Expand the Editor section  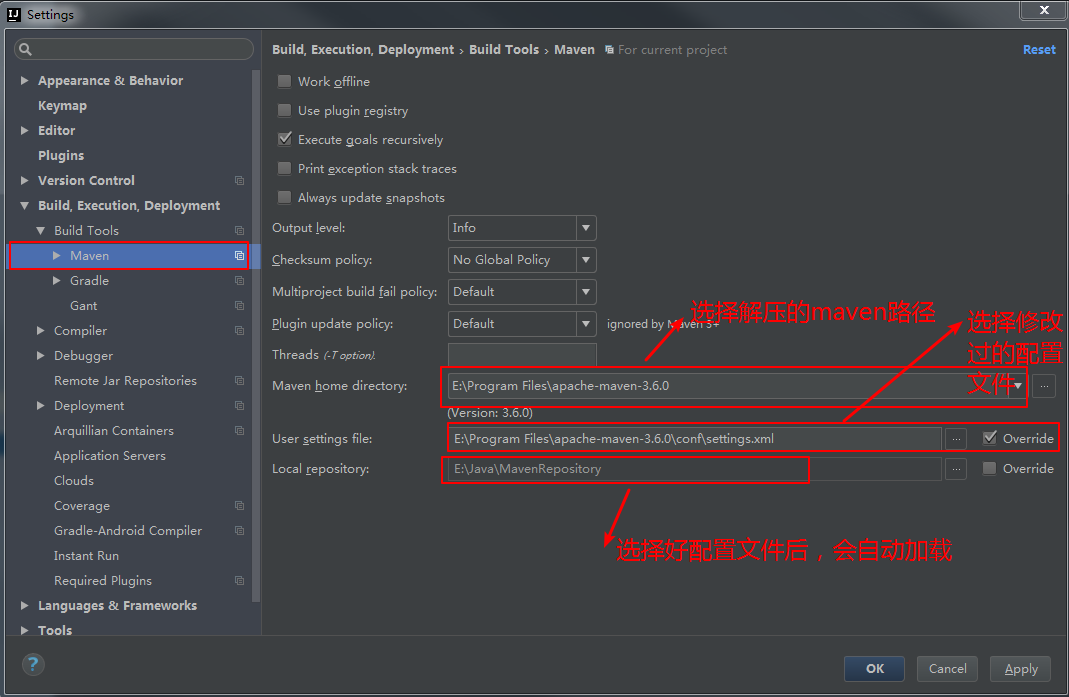click(x=25, y=130)
